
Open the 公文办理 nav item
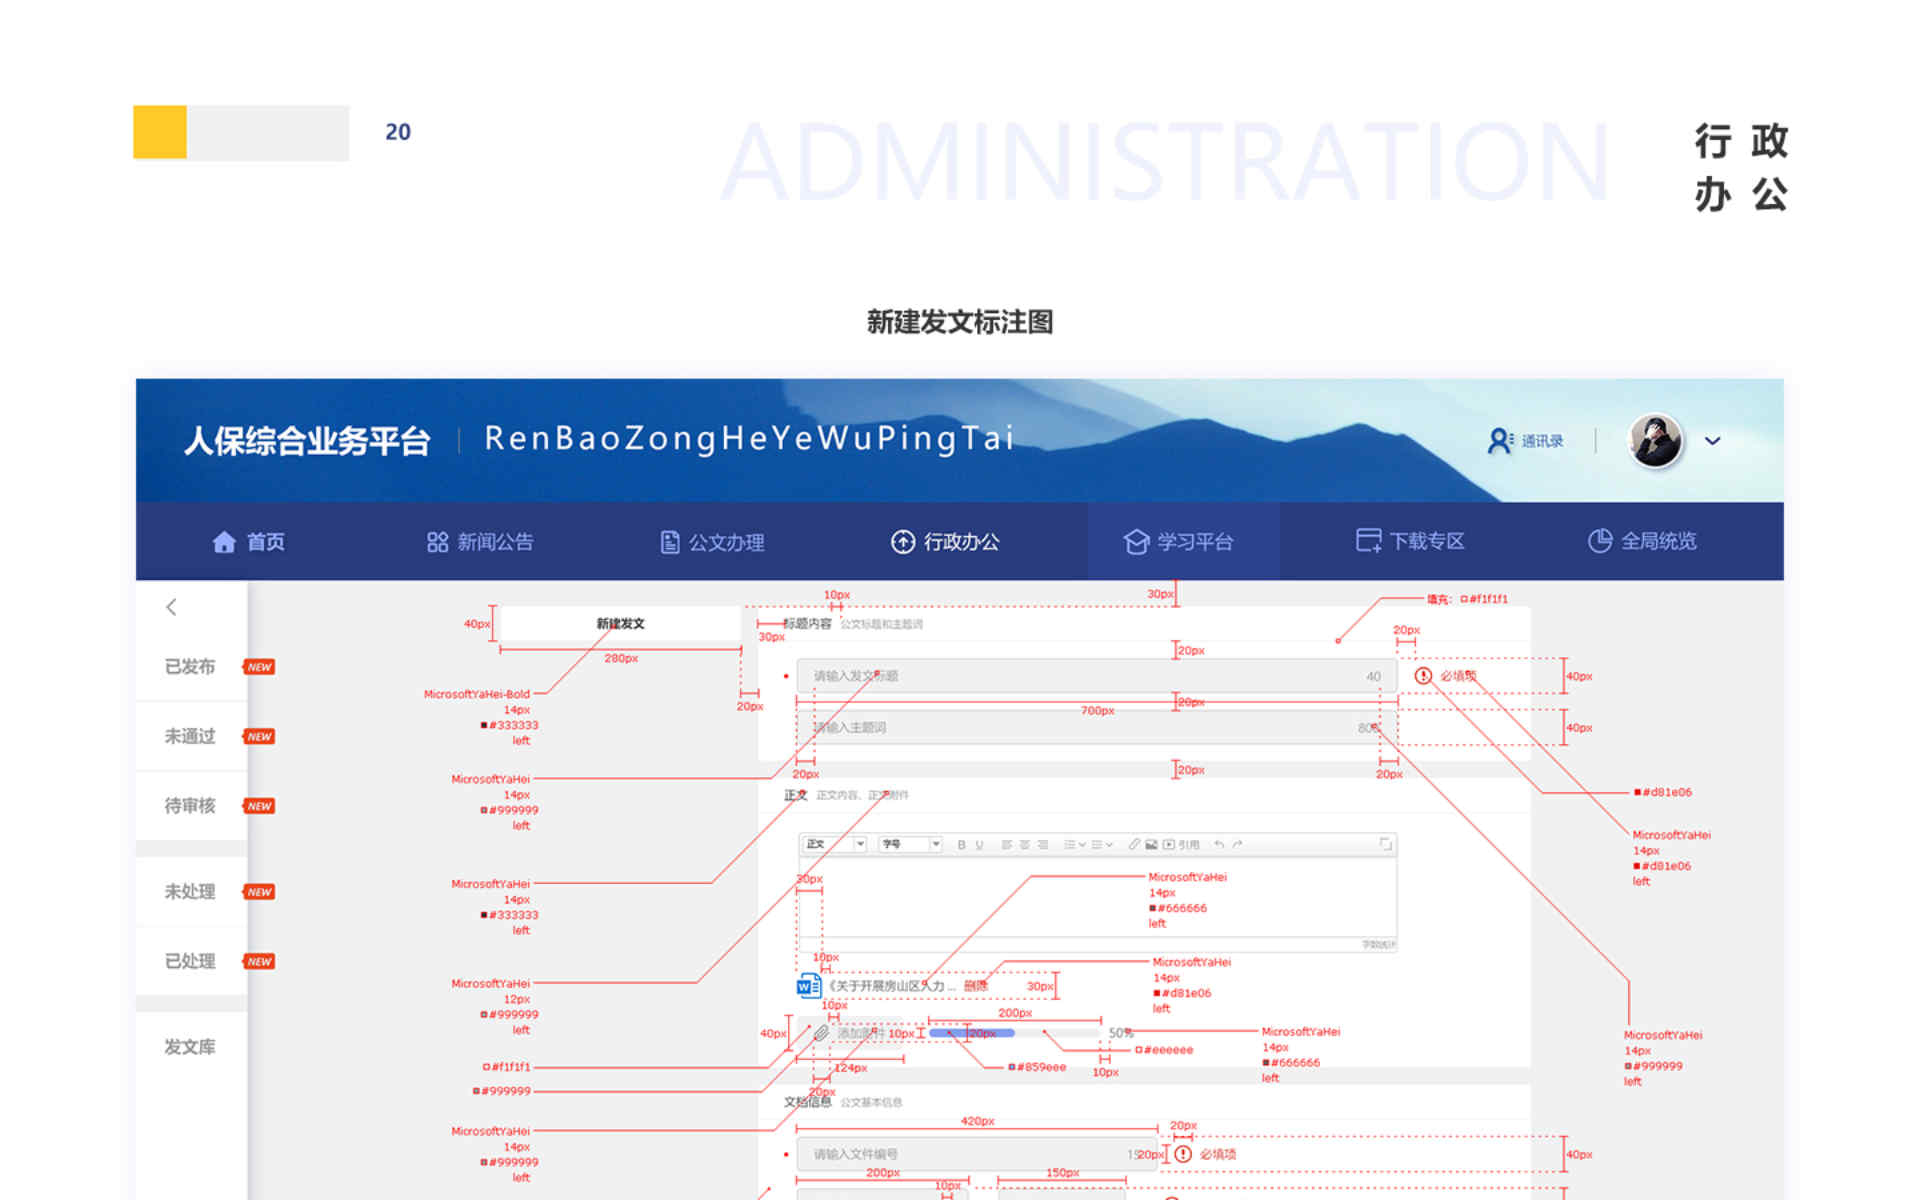tap(712, 542)
